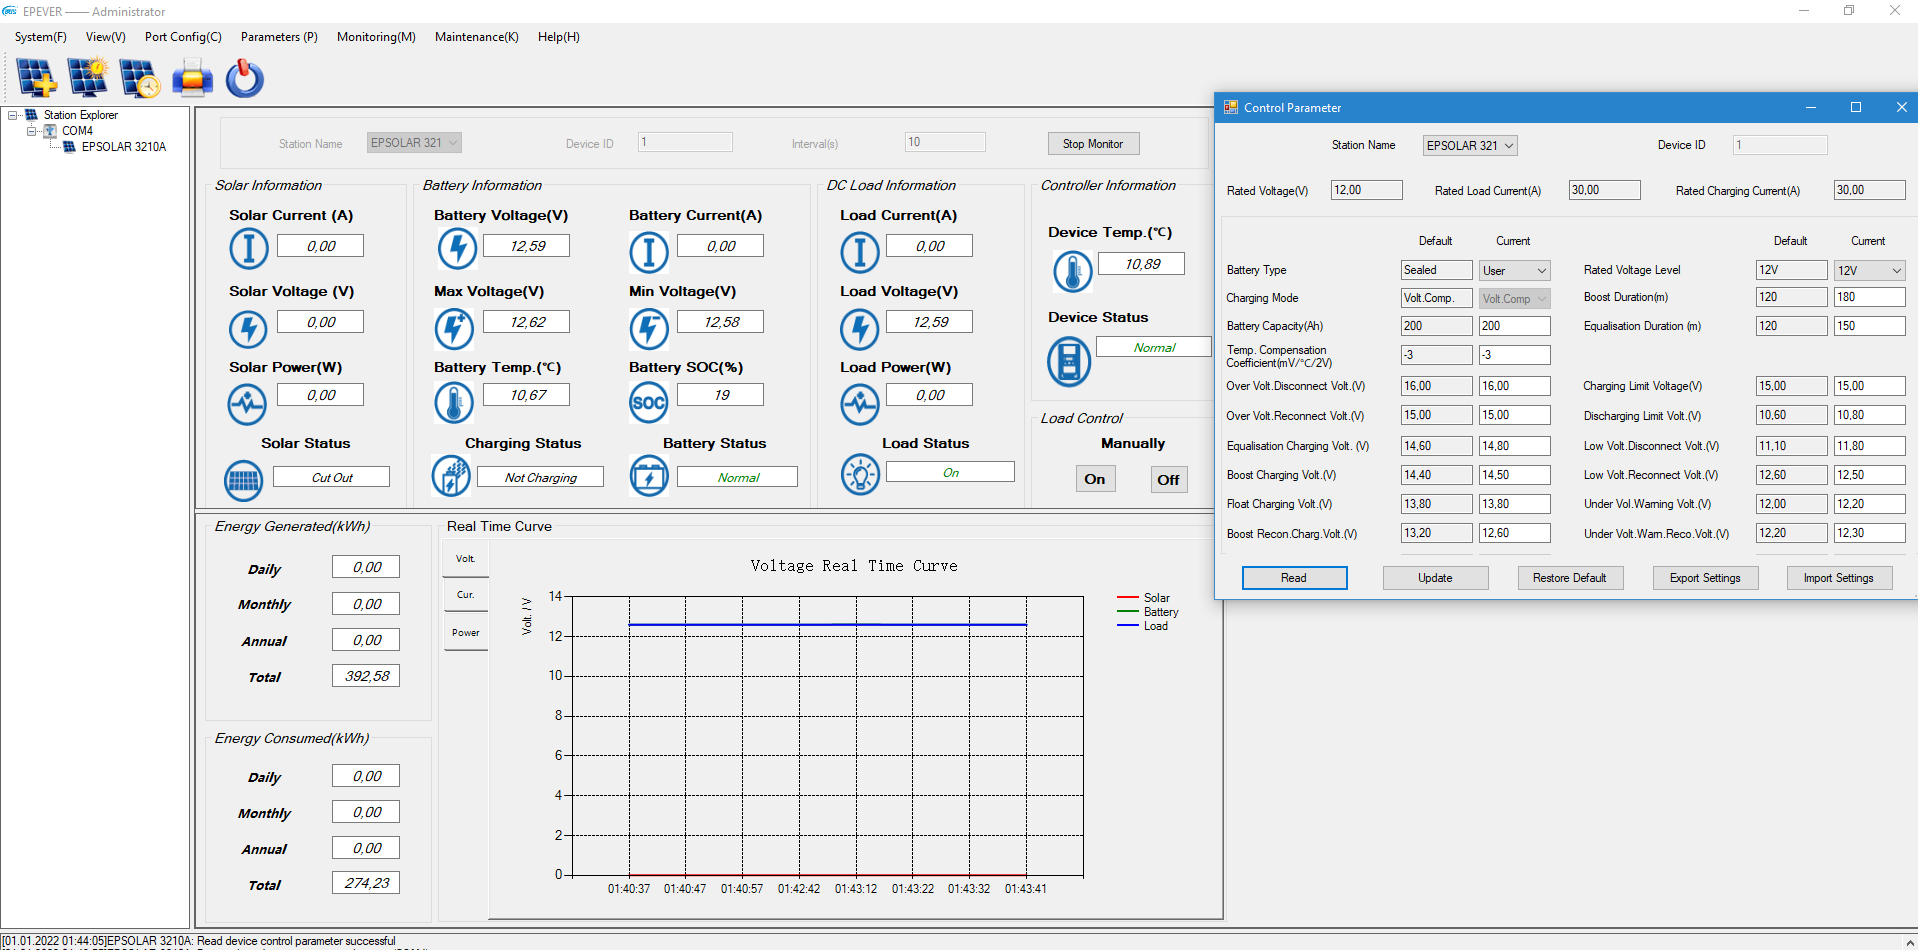Viewport: 1918px width, 950px height.
Task: Open the Monitoring(M) menu
Action: [376, 37]
